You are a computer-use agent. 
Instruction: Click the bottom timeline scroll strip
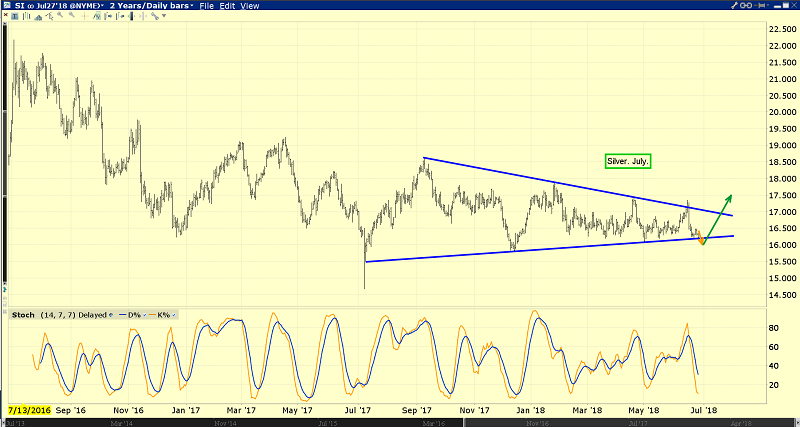coord(400,422)
